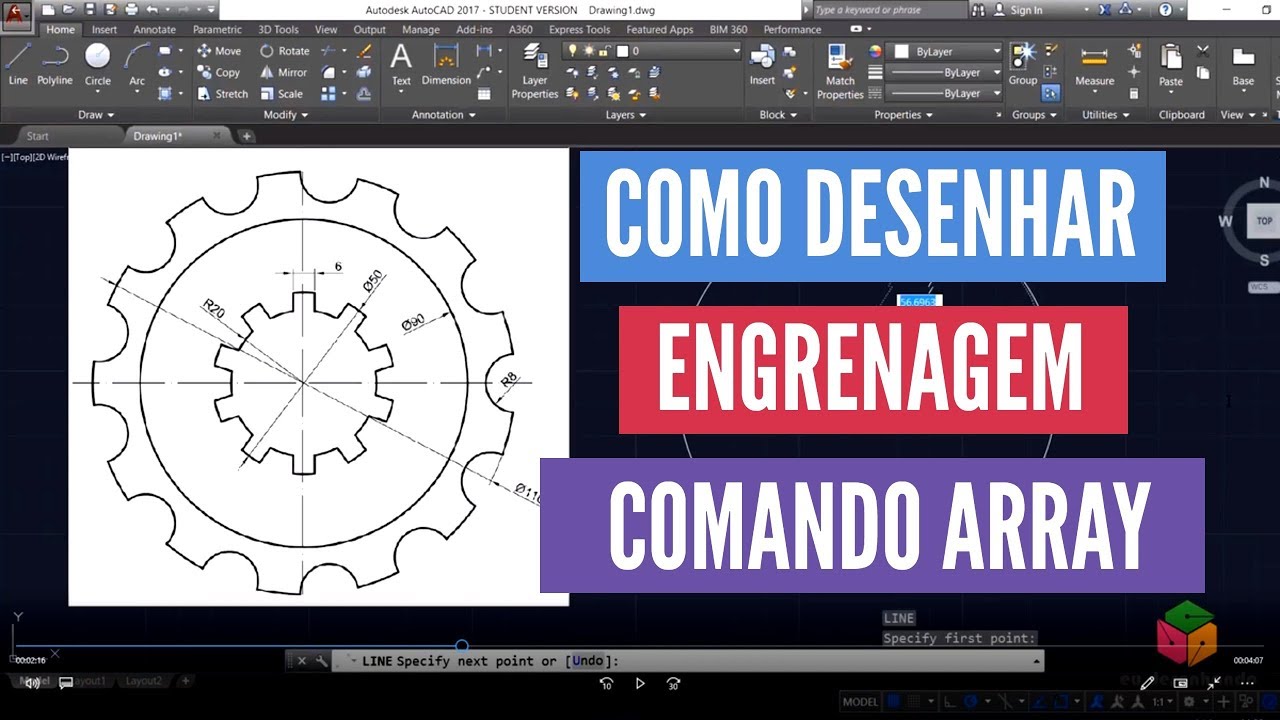Click the TOP face of ViewCube
This screenshot has width=1280, height=720.
tap(1264, 221)
